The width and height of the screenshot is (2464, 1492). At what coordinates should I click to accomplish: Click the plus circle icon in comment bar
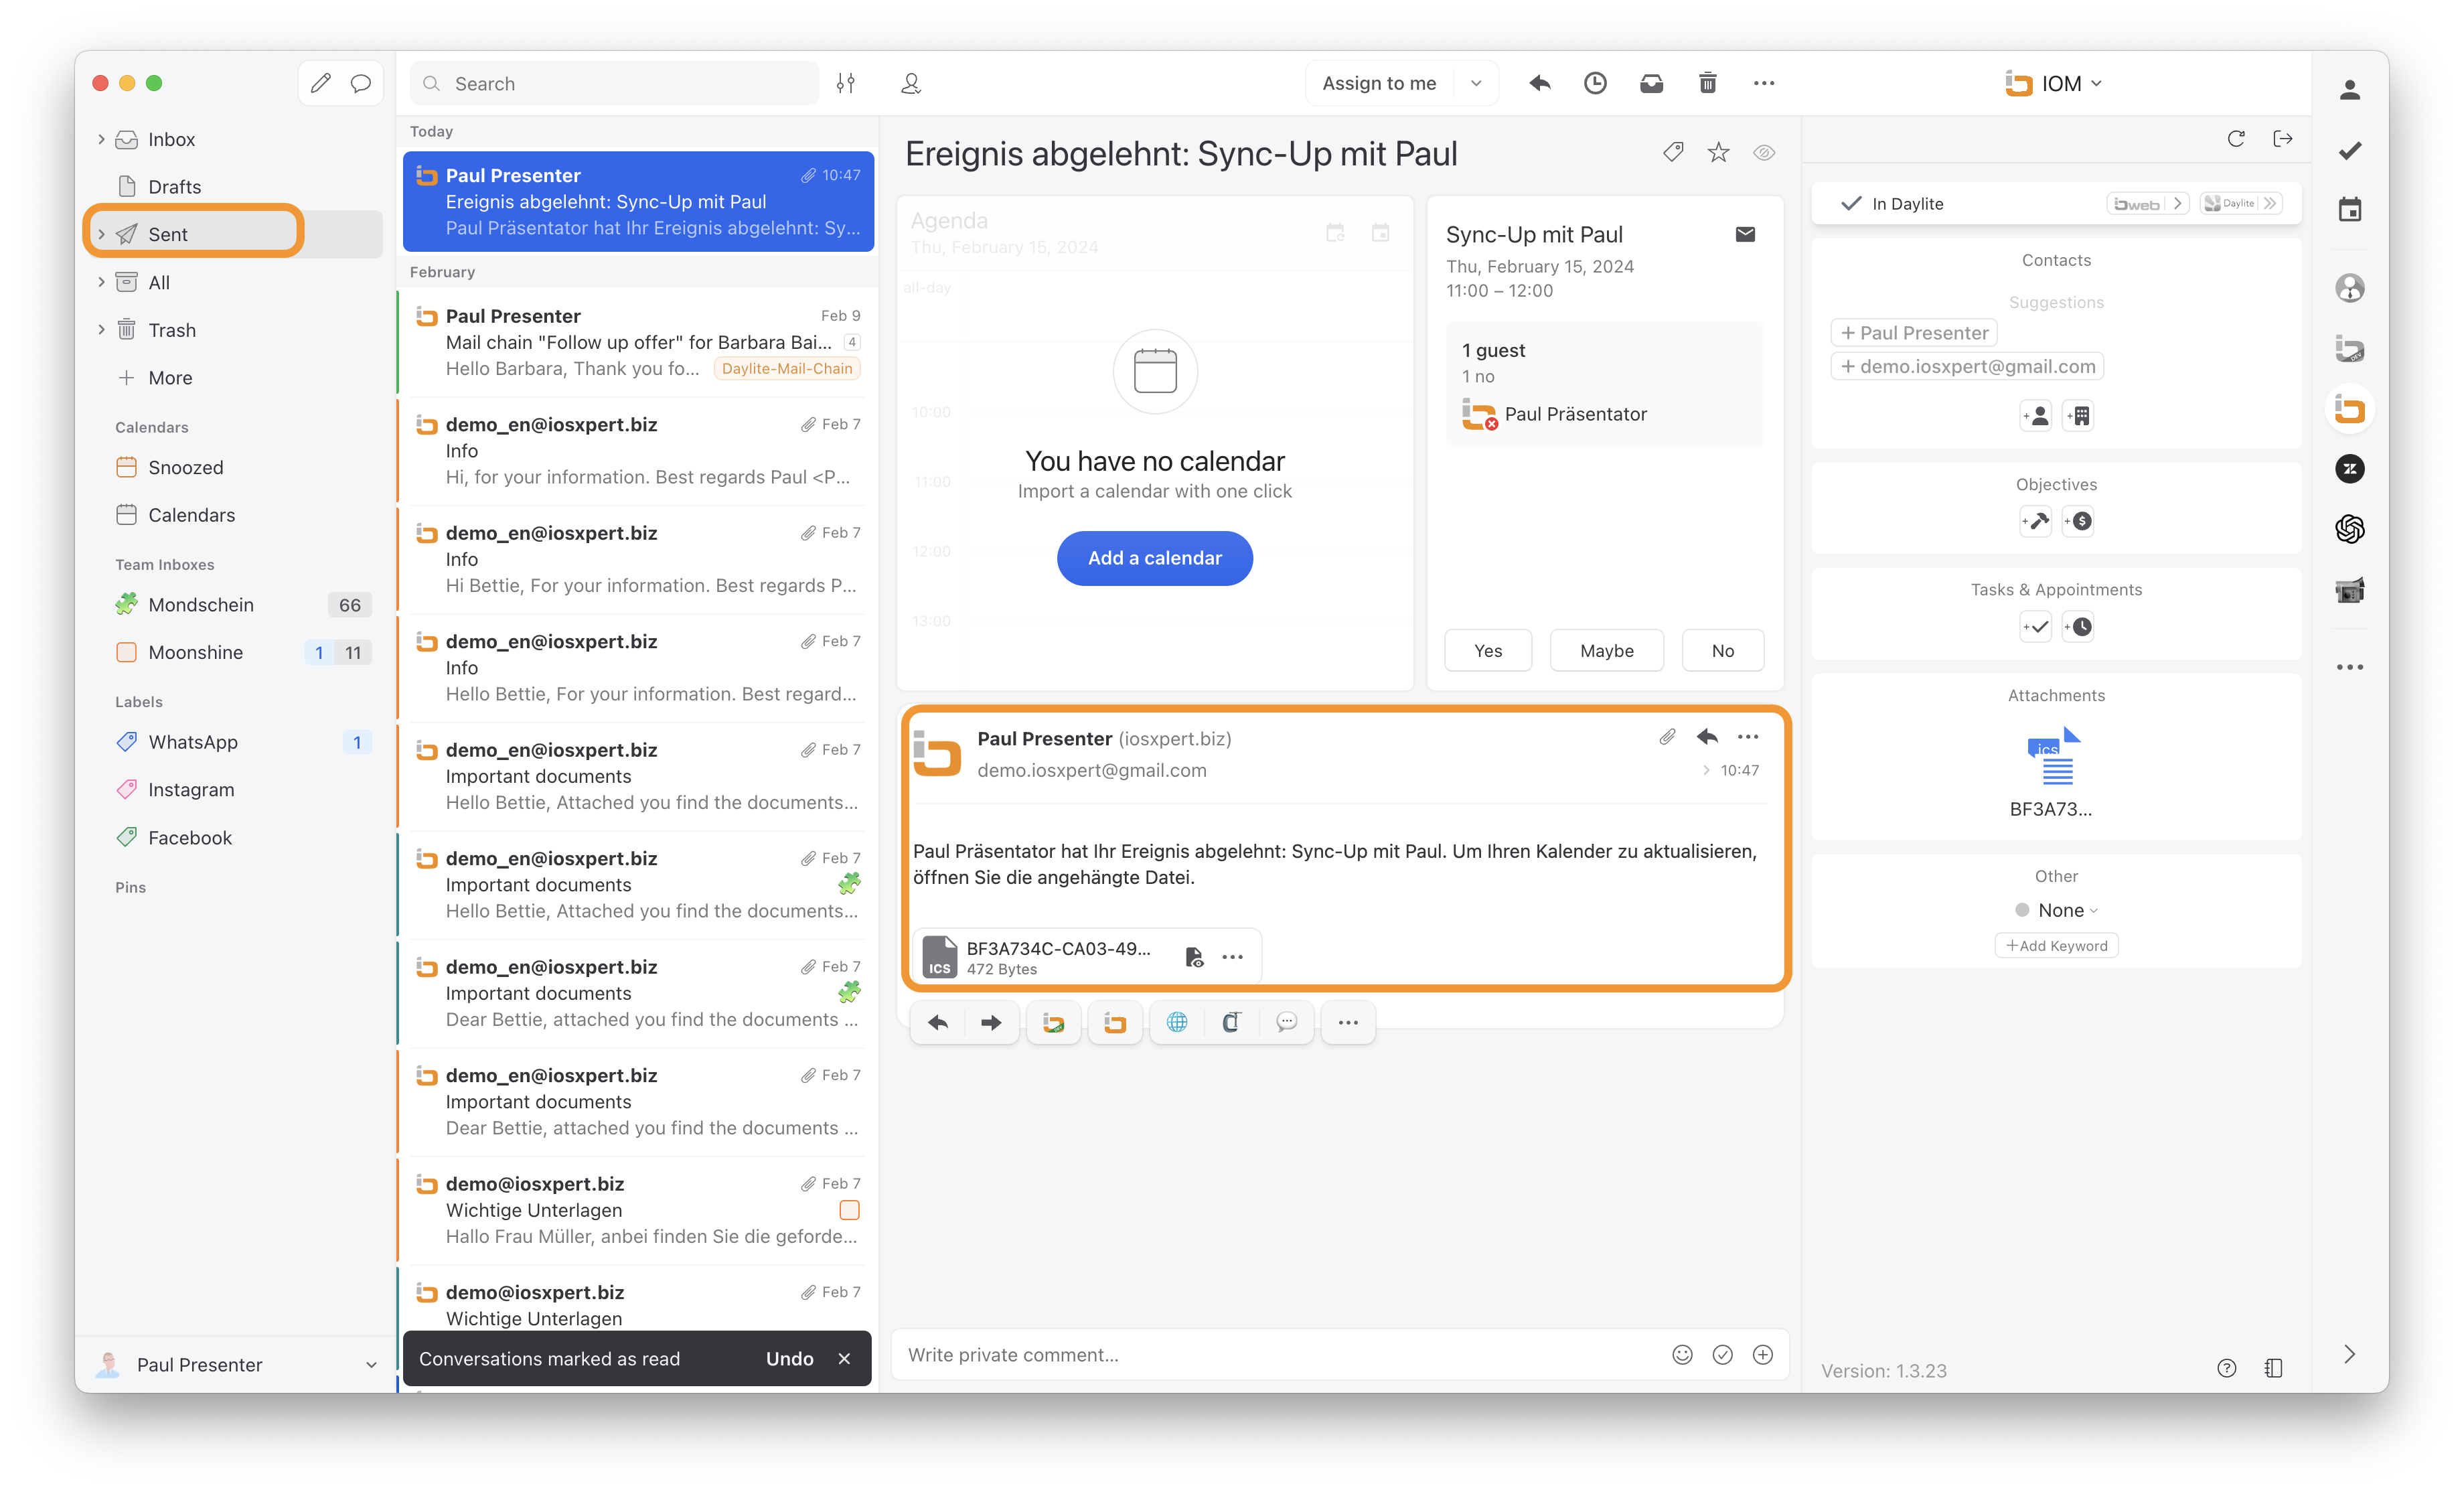1763,1354
